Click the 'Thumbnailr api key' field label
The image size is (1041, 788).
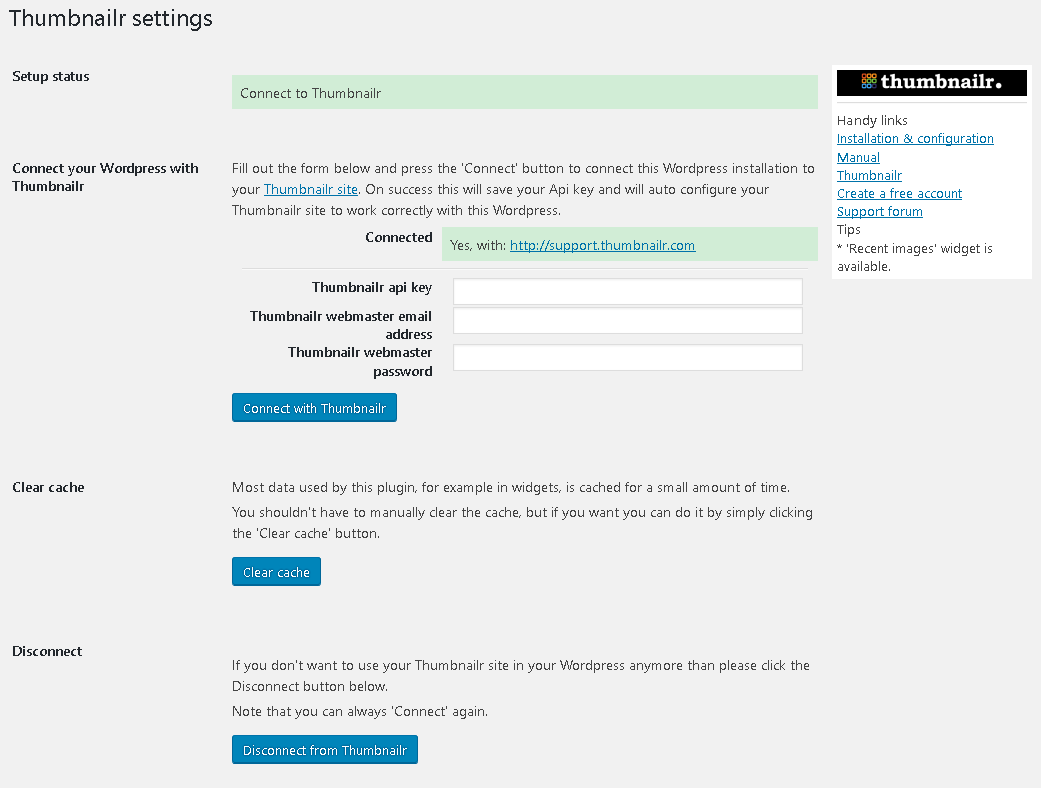[x=371, y=287]
